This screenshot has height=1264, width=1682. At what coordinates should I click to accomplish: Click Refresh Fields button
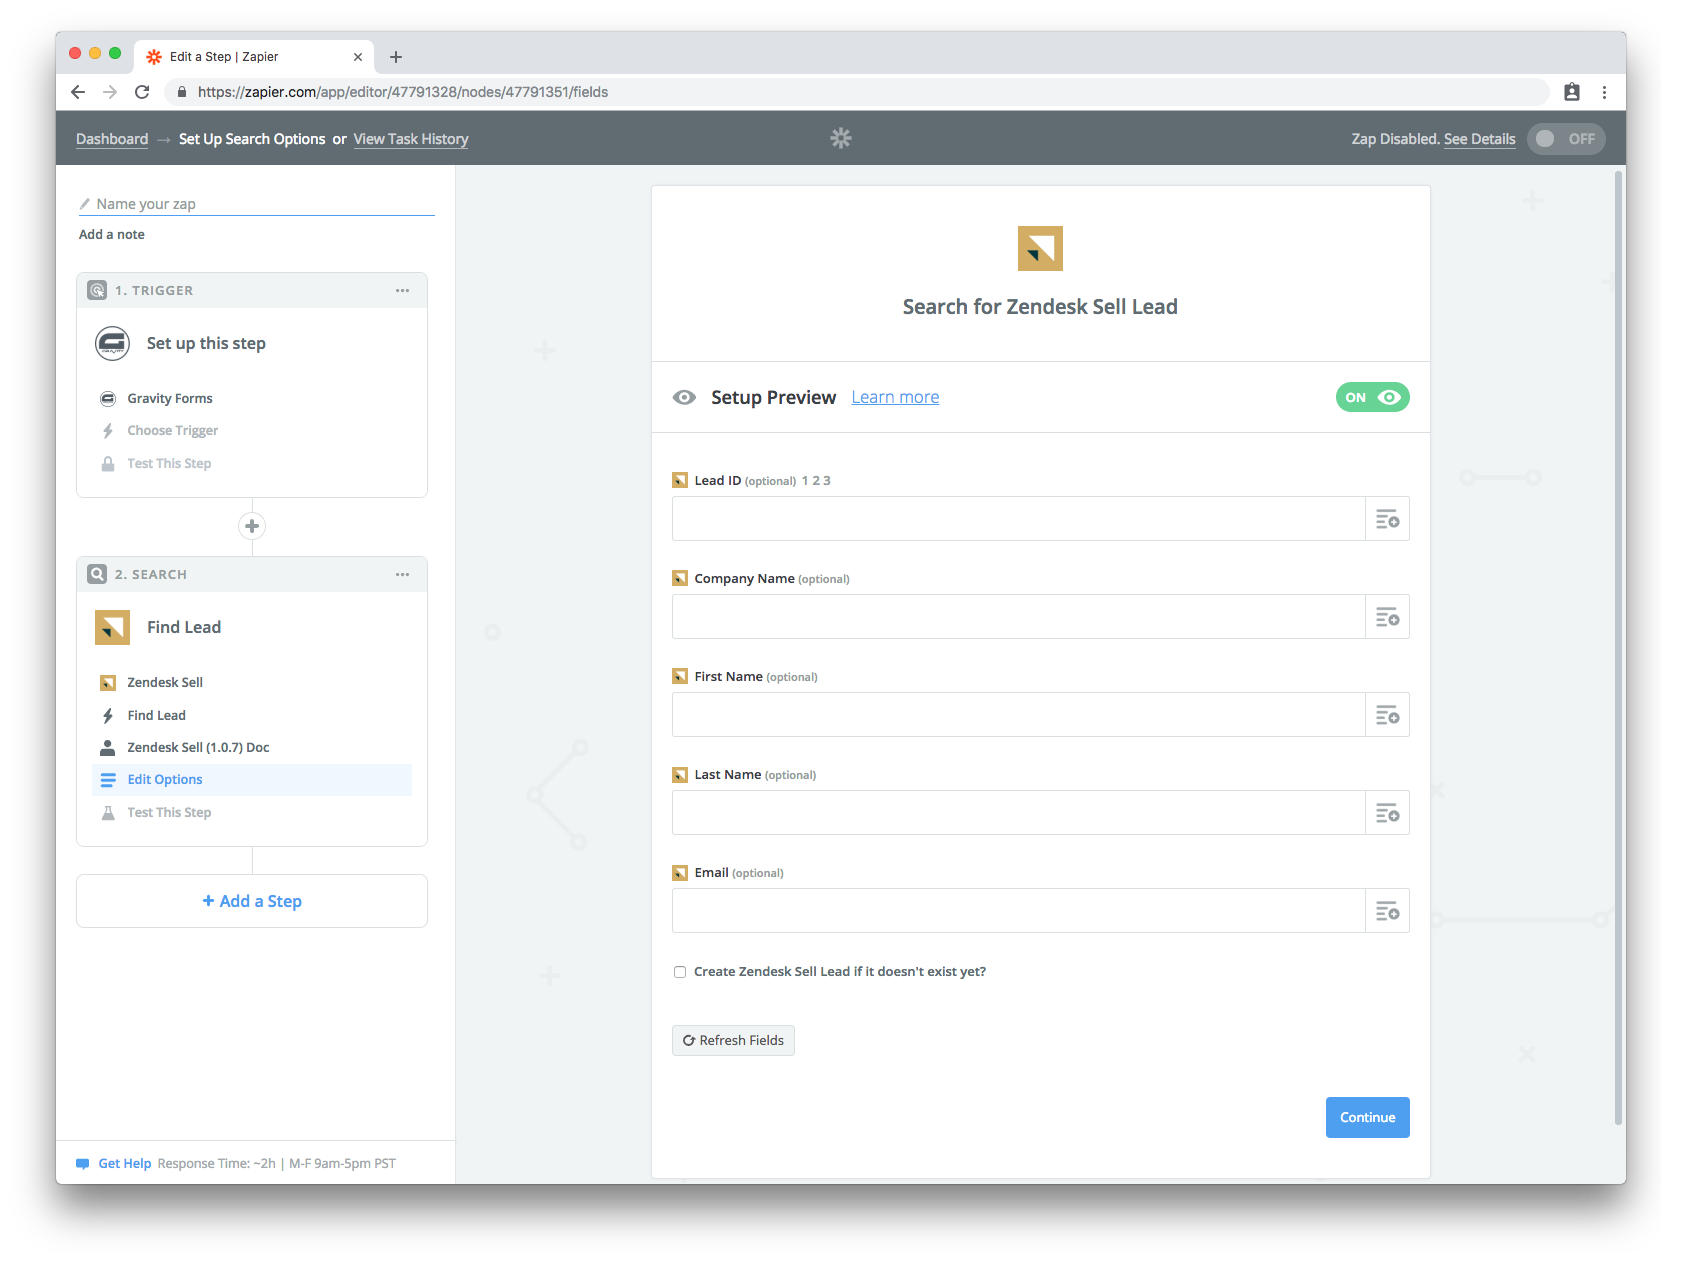[x=733, y=1040]
